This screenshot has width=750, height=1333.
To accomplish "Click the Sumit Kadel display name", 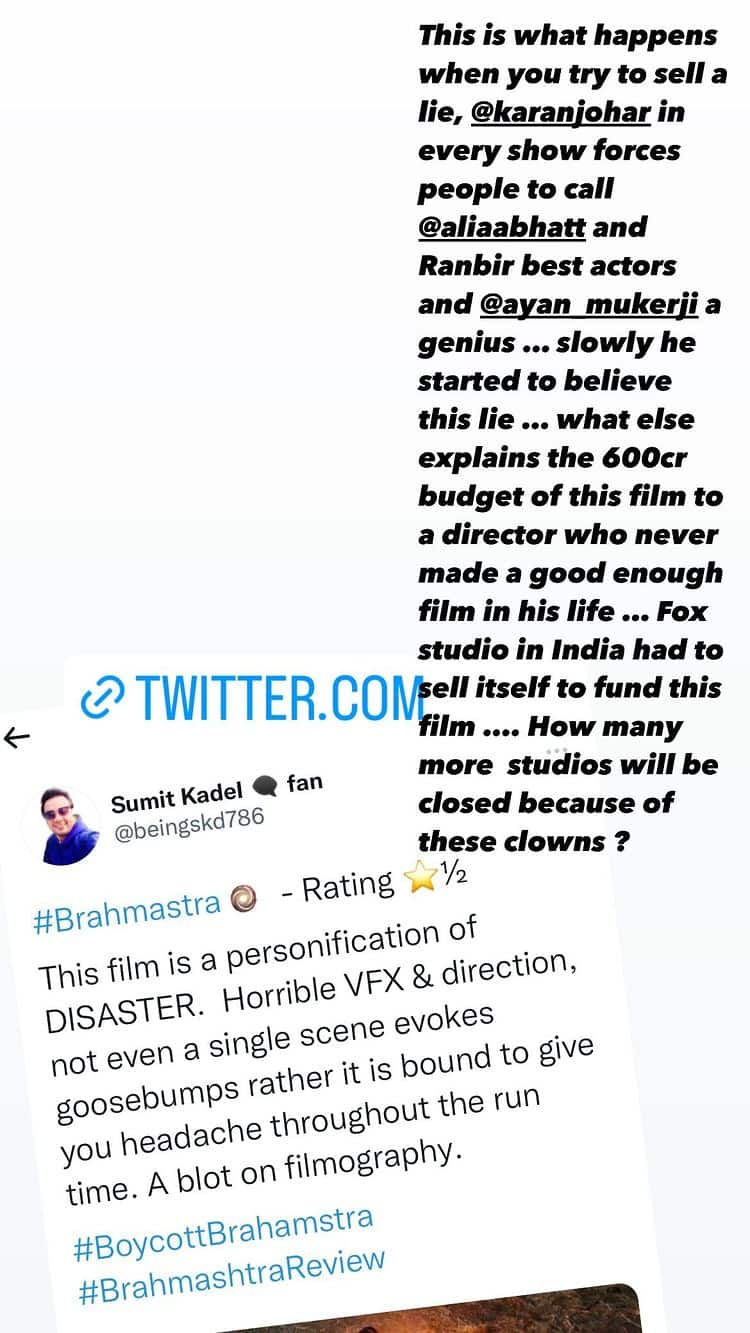I will click(177, 795).
